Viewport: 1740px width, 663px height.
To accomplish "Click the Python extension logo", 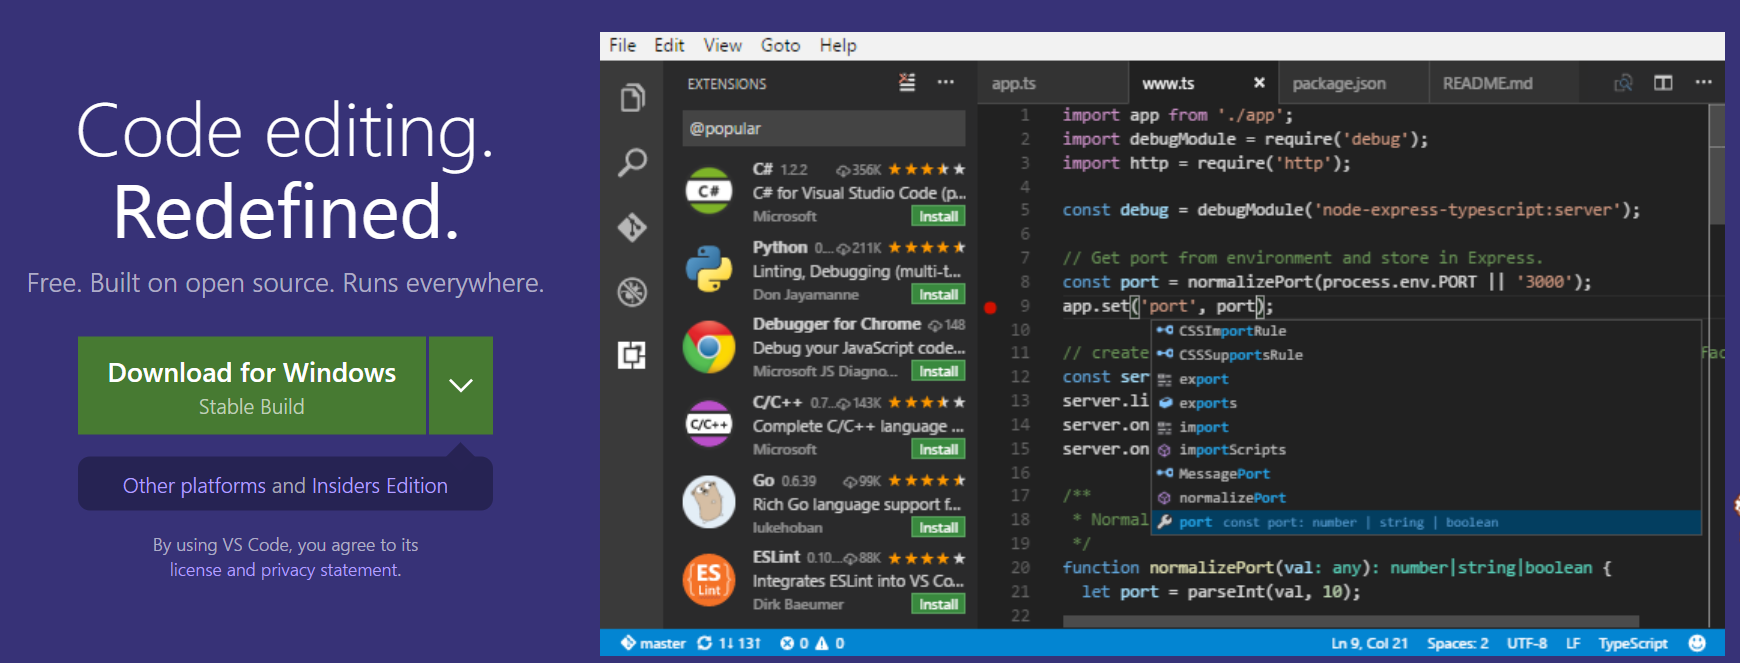I will pos(708,269).
